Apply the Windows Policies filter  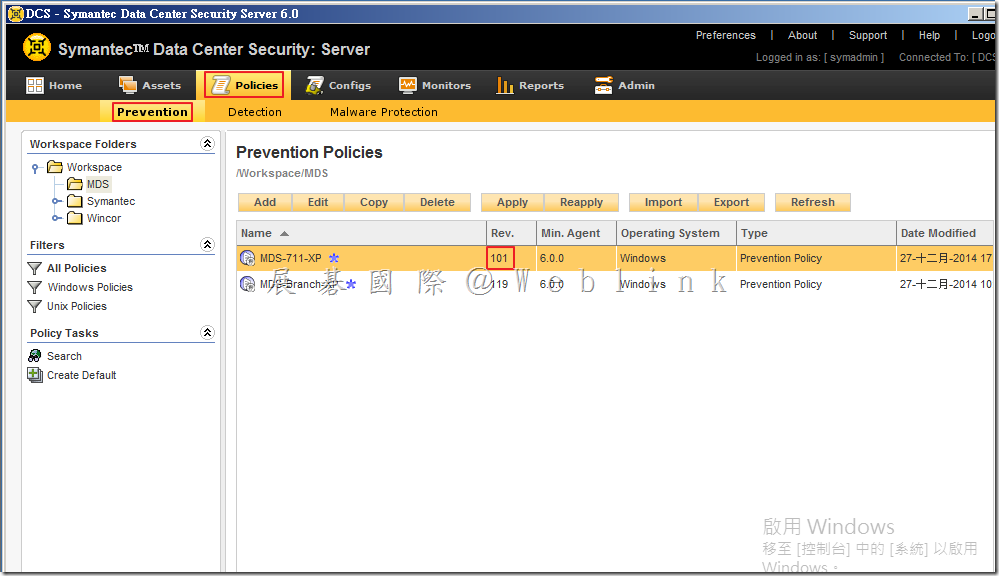click(x=90, y=287)
